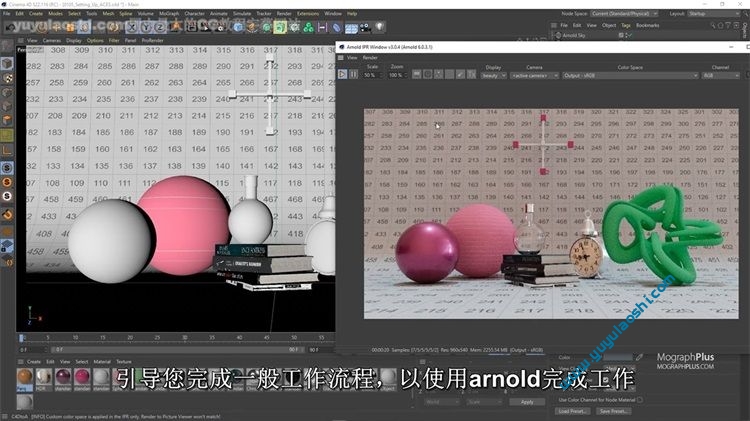Open the Render menu in main menu bar
Viewport: 750px width, 421px height.
click(x=284, y=13)
